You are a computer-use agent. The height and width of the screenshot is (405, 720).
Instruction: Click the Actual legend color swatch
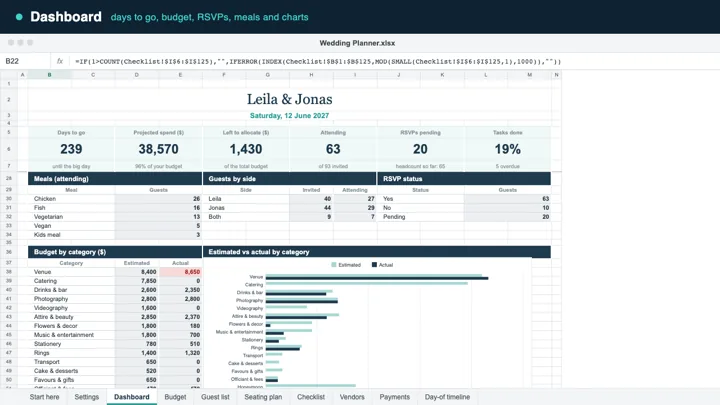374,265
